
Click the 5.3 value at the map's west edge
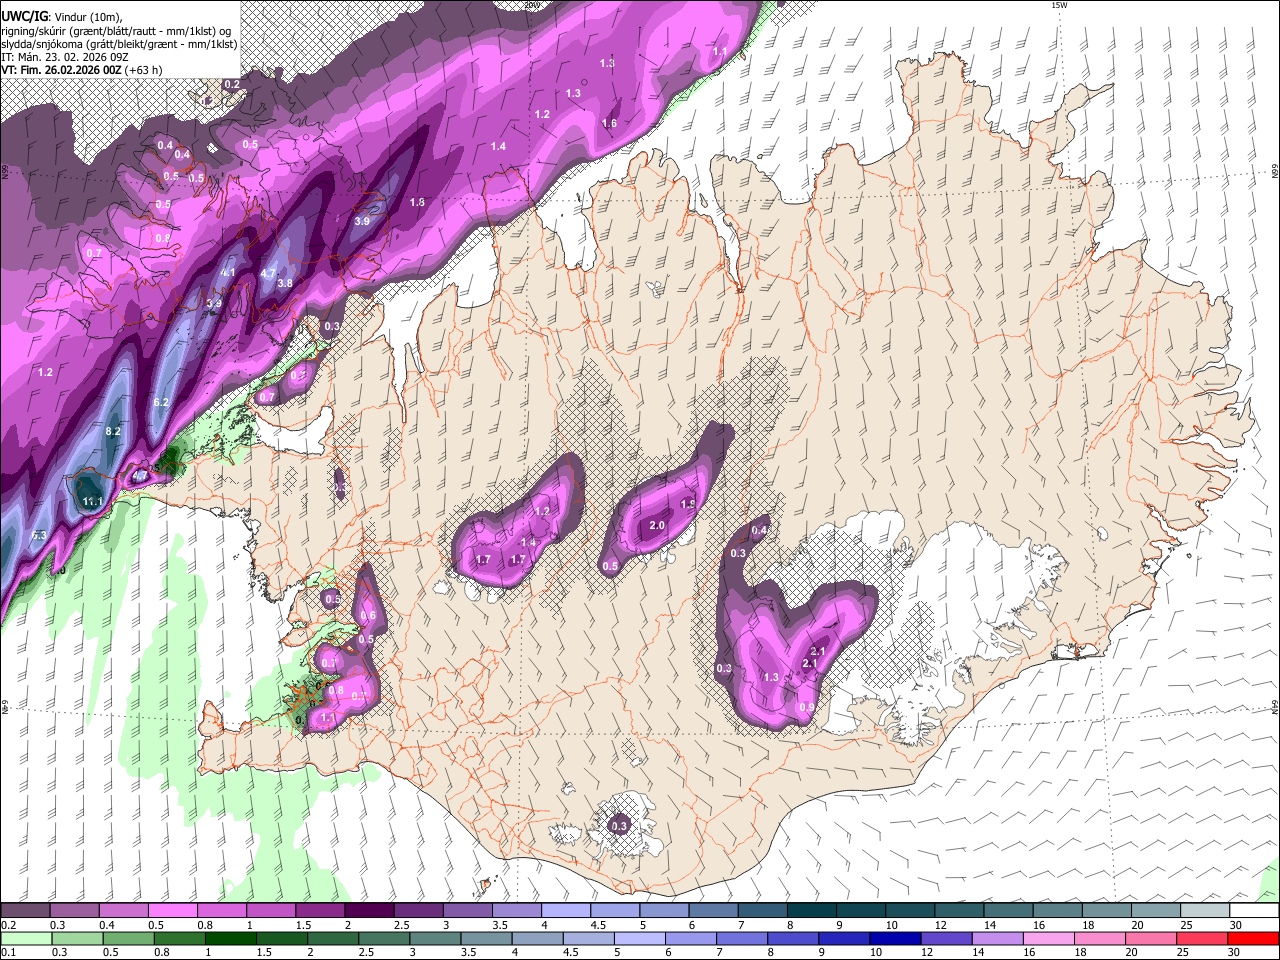coord(40,536)
